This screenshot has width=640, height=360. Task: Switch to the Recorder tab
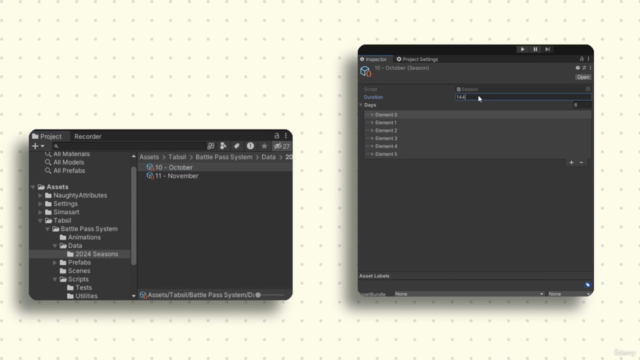click(88, 136)
